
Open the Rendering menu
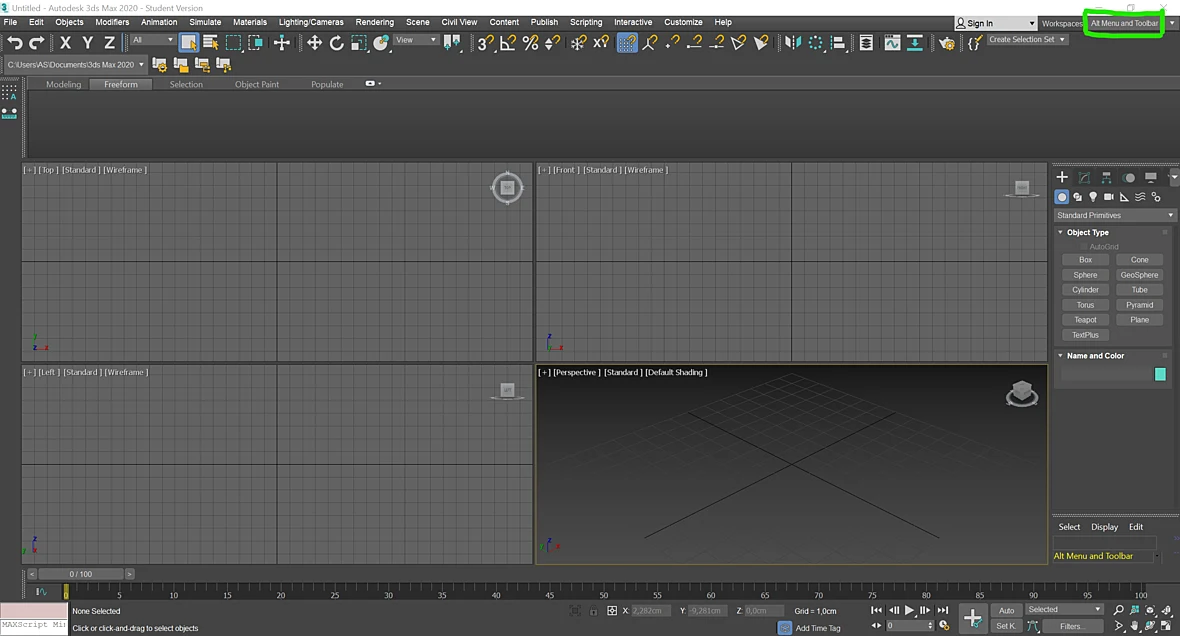pos(375,23)
